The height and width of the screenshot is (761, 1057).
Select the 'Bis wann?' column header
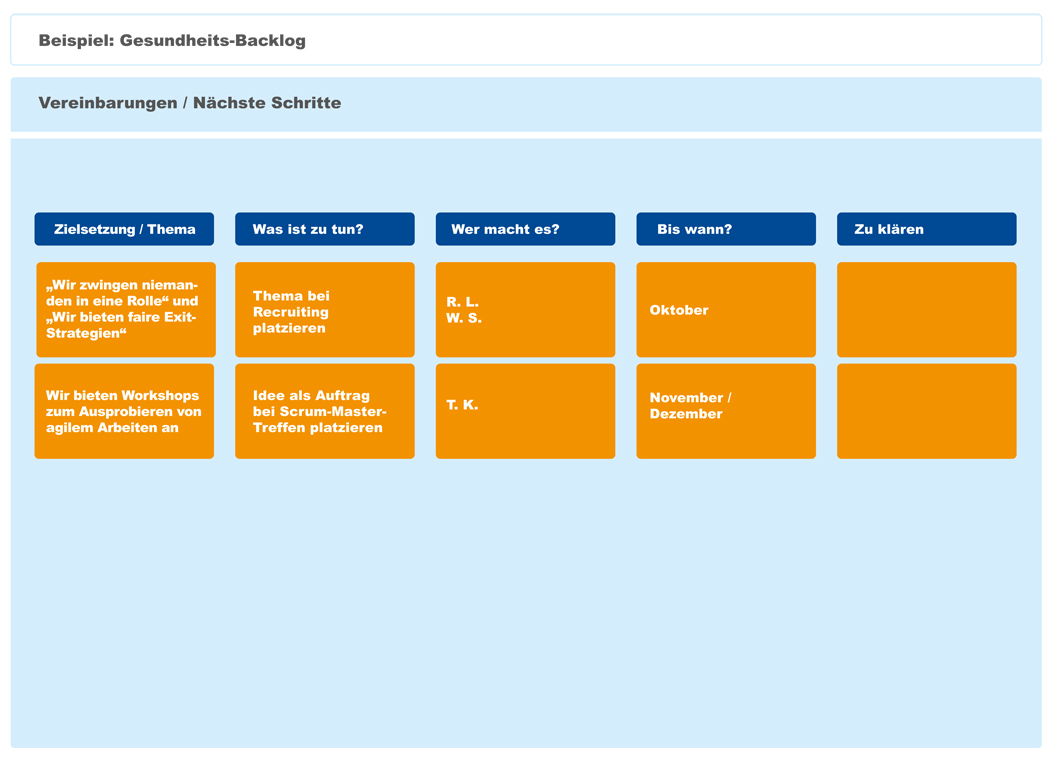(726, 229)
